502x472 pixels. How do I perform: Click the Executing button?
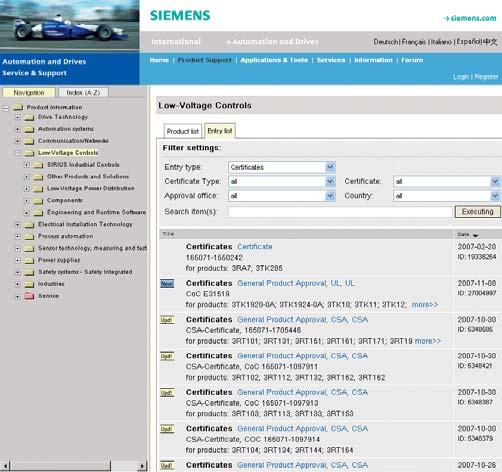tap(477, 212)
